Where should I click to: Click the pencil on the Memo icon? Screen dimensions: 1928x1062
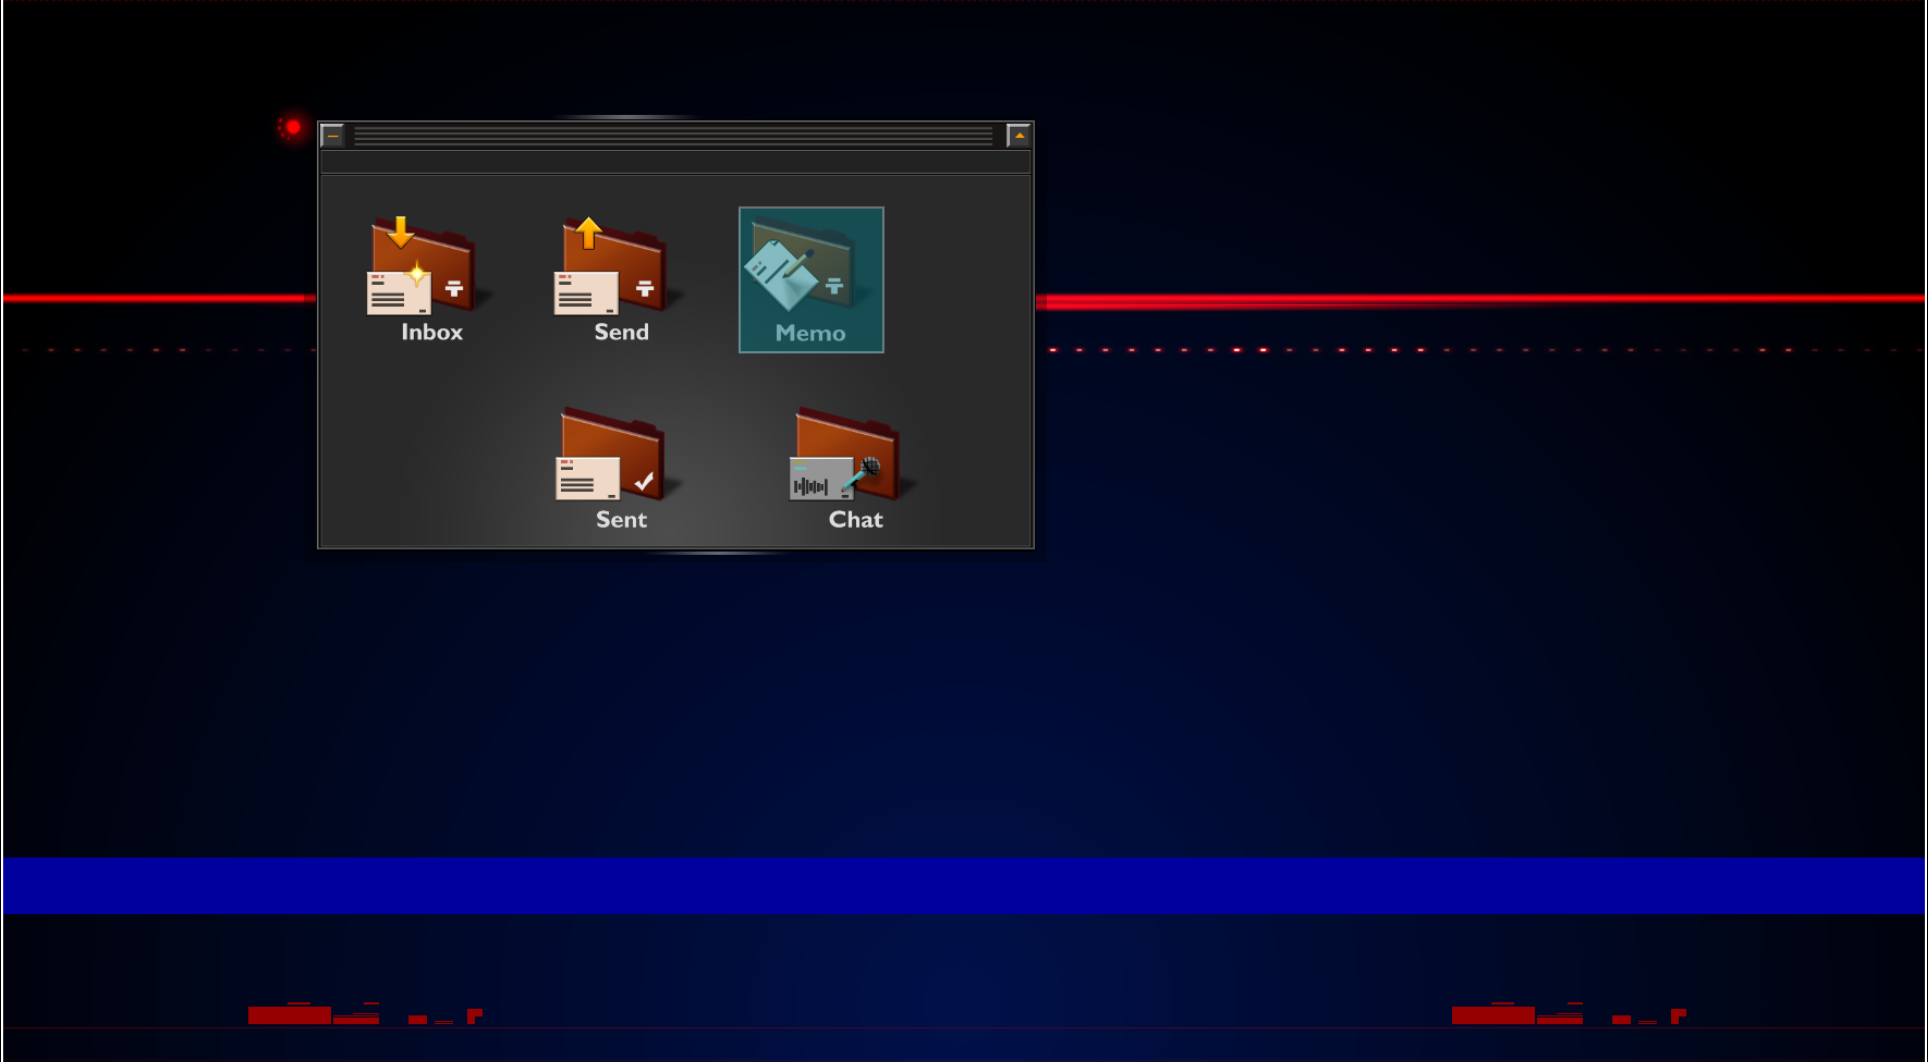pos(798,264)
